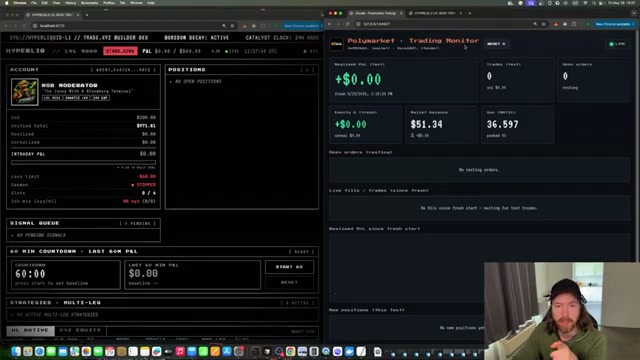Click the STOPPED daemon status

(143, 185)
